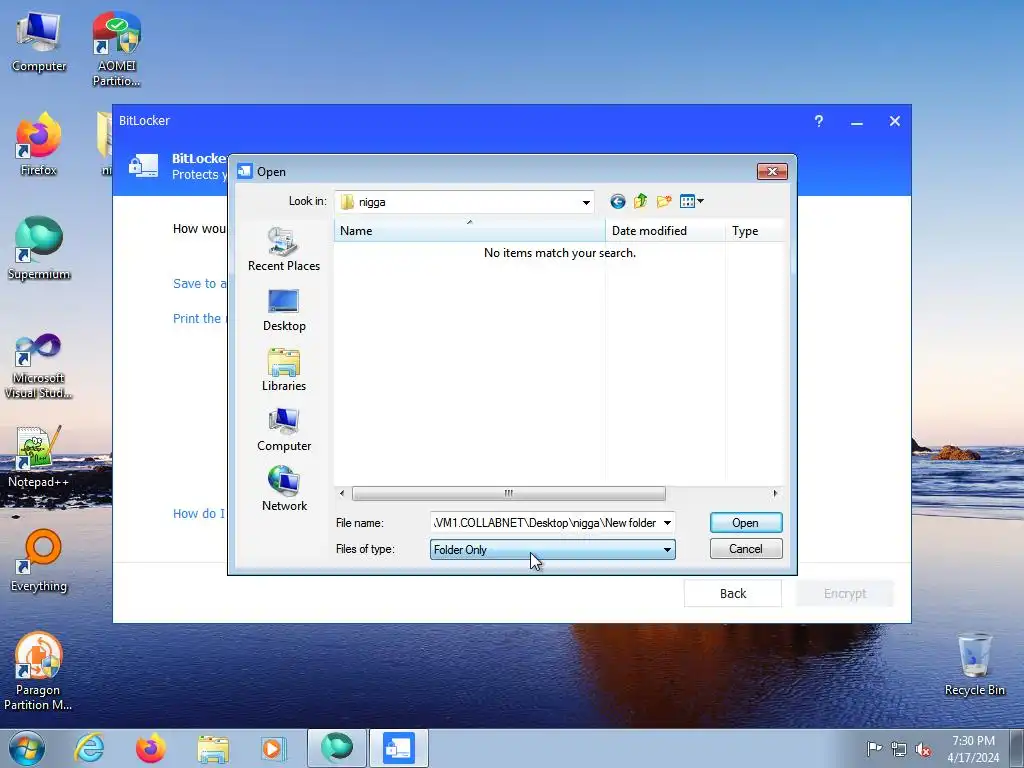
Task: Sort by Date modified column
Action: coord(665,231)
